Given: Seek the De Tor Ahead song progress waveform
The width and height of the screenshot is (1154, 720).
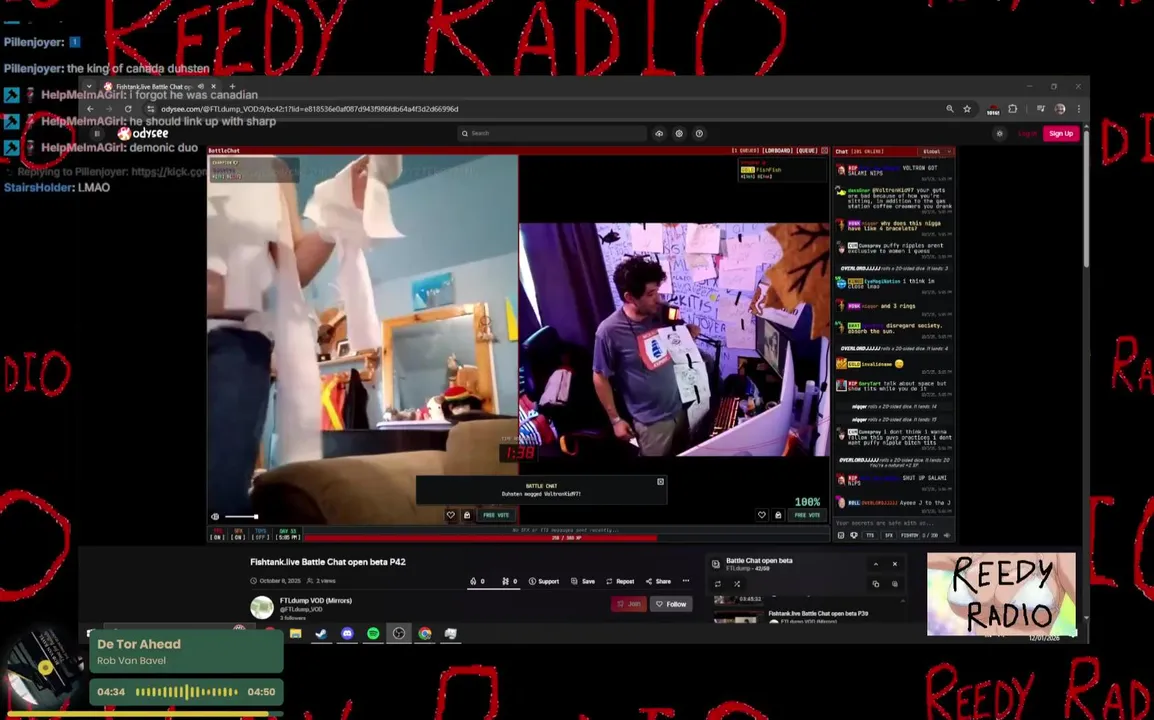Looking at the screenshot, I should pyautogui.click(x=186, y=692).
